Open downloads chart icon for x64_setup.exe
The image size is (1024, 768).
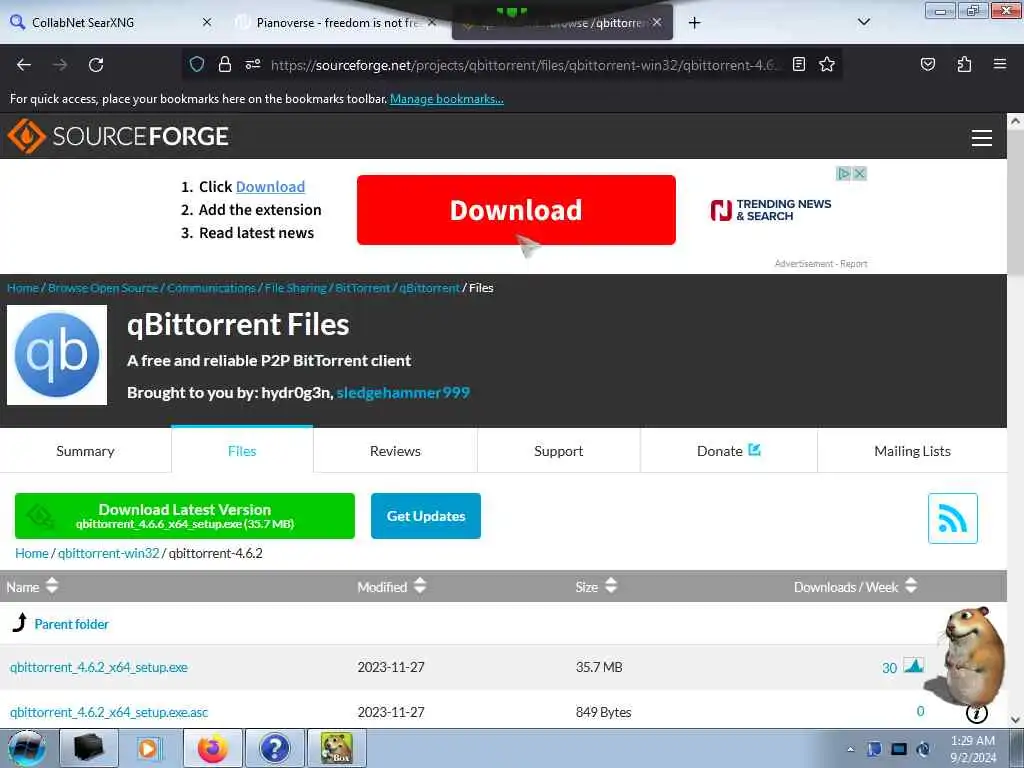pyautogui.click(x=914, y=666)
